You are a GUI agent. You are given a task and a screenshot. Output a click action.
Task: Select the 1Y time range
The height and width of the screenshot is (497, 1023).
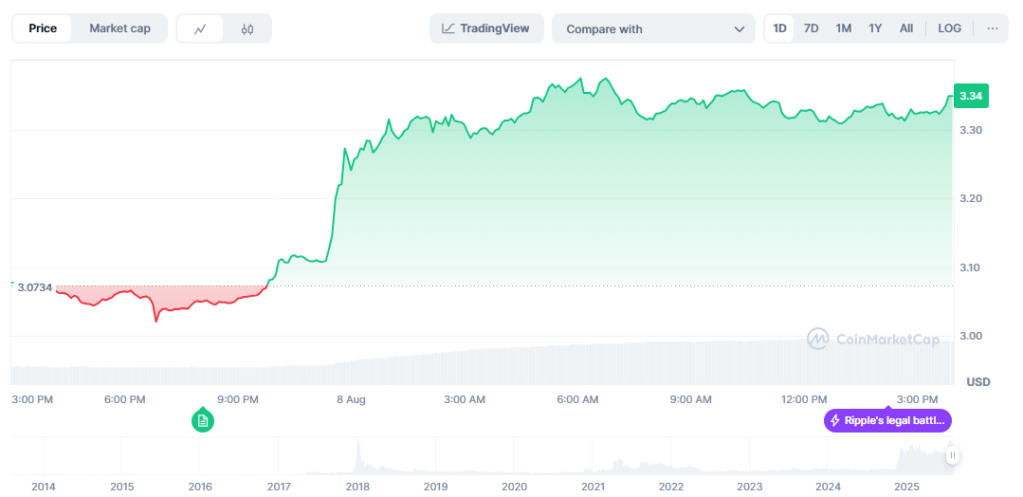pyautogui.click(x=875, y=29)
